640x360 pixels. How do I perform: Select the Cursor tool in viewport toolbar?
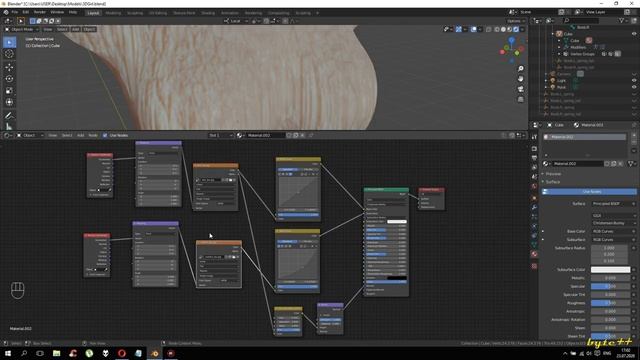(9, 54)
